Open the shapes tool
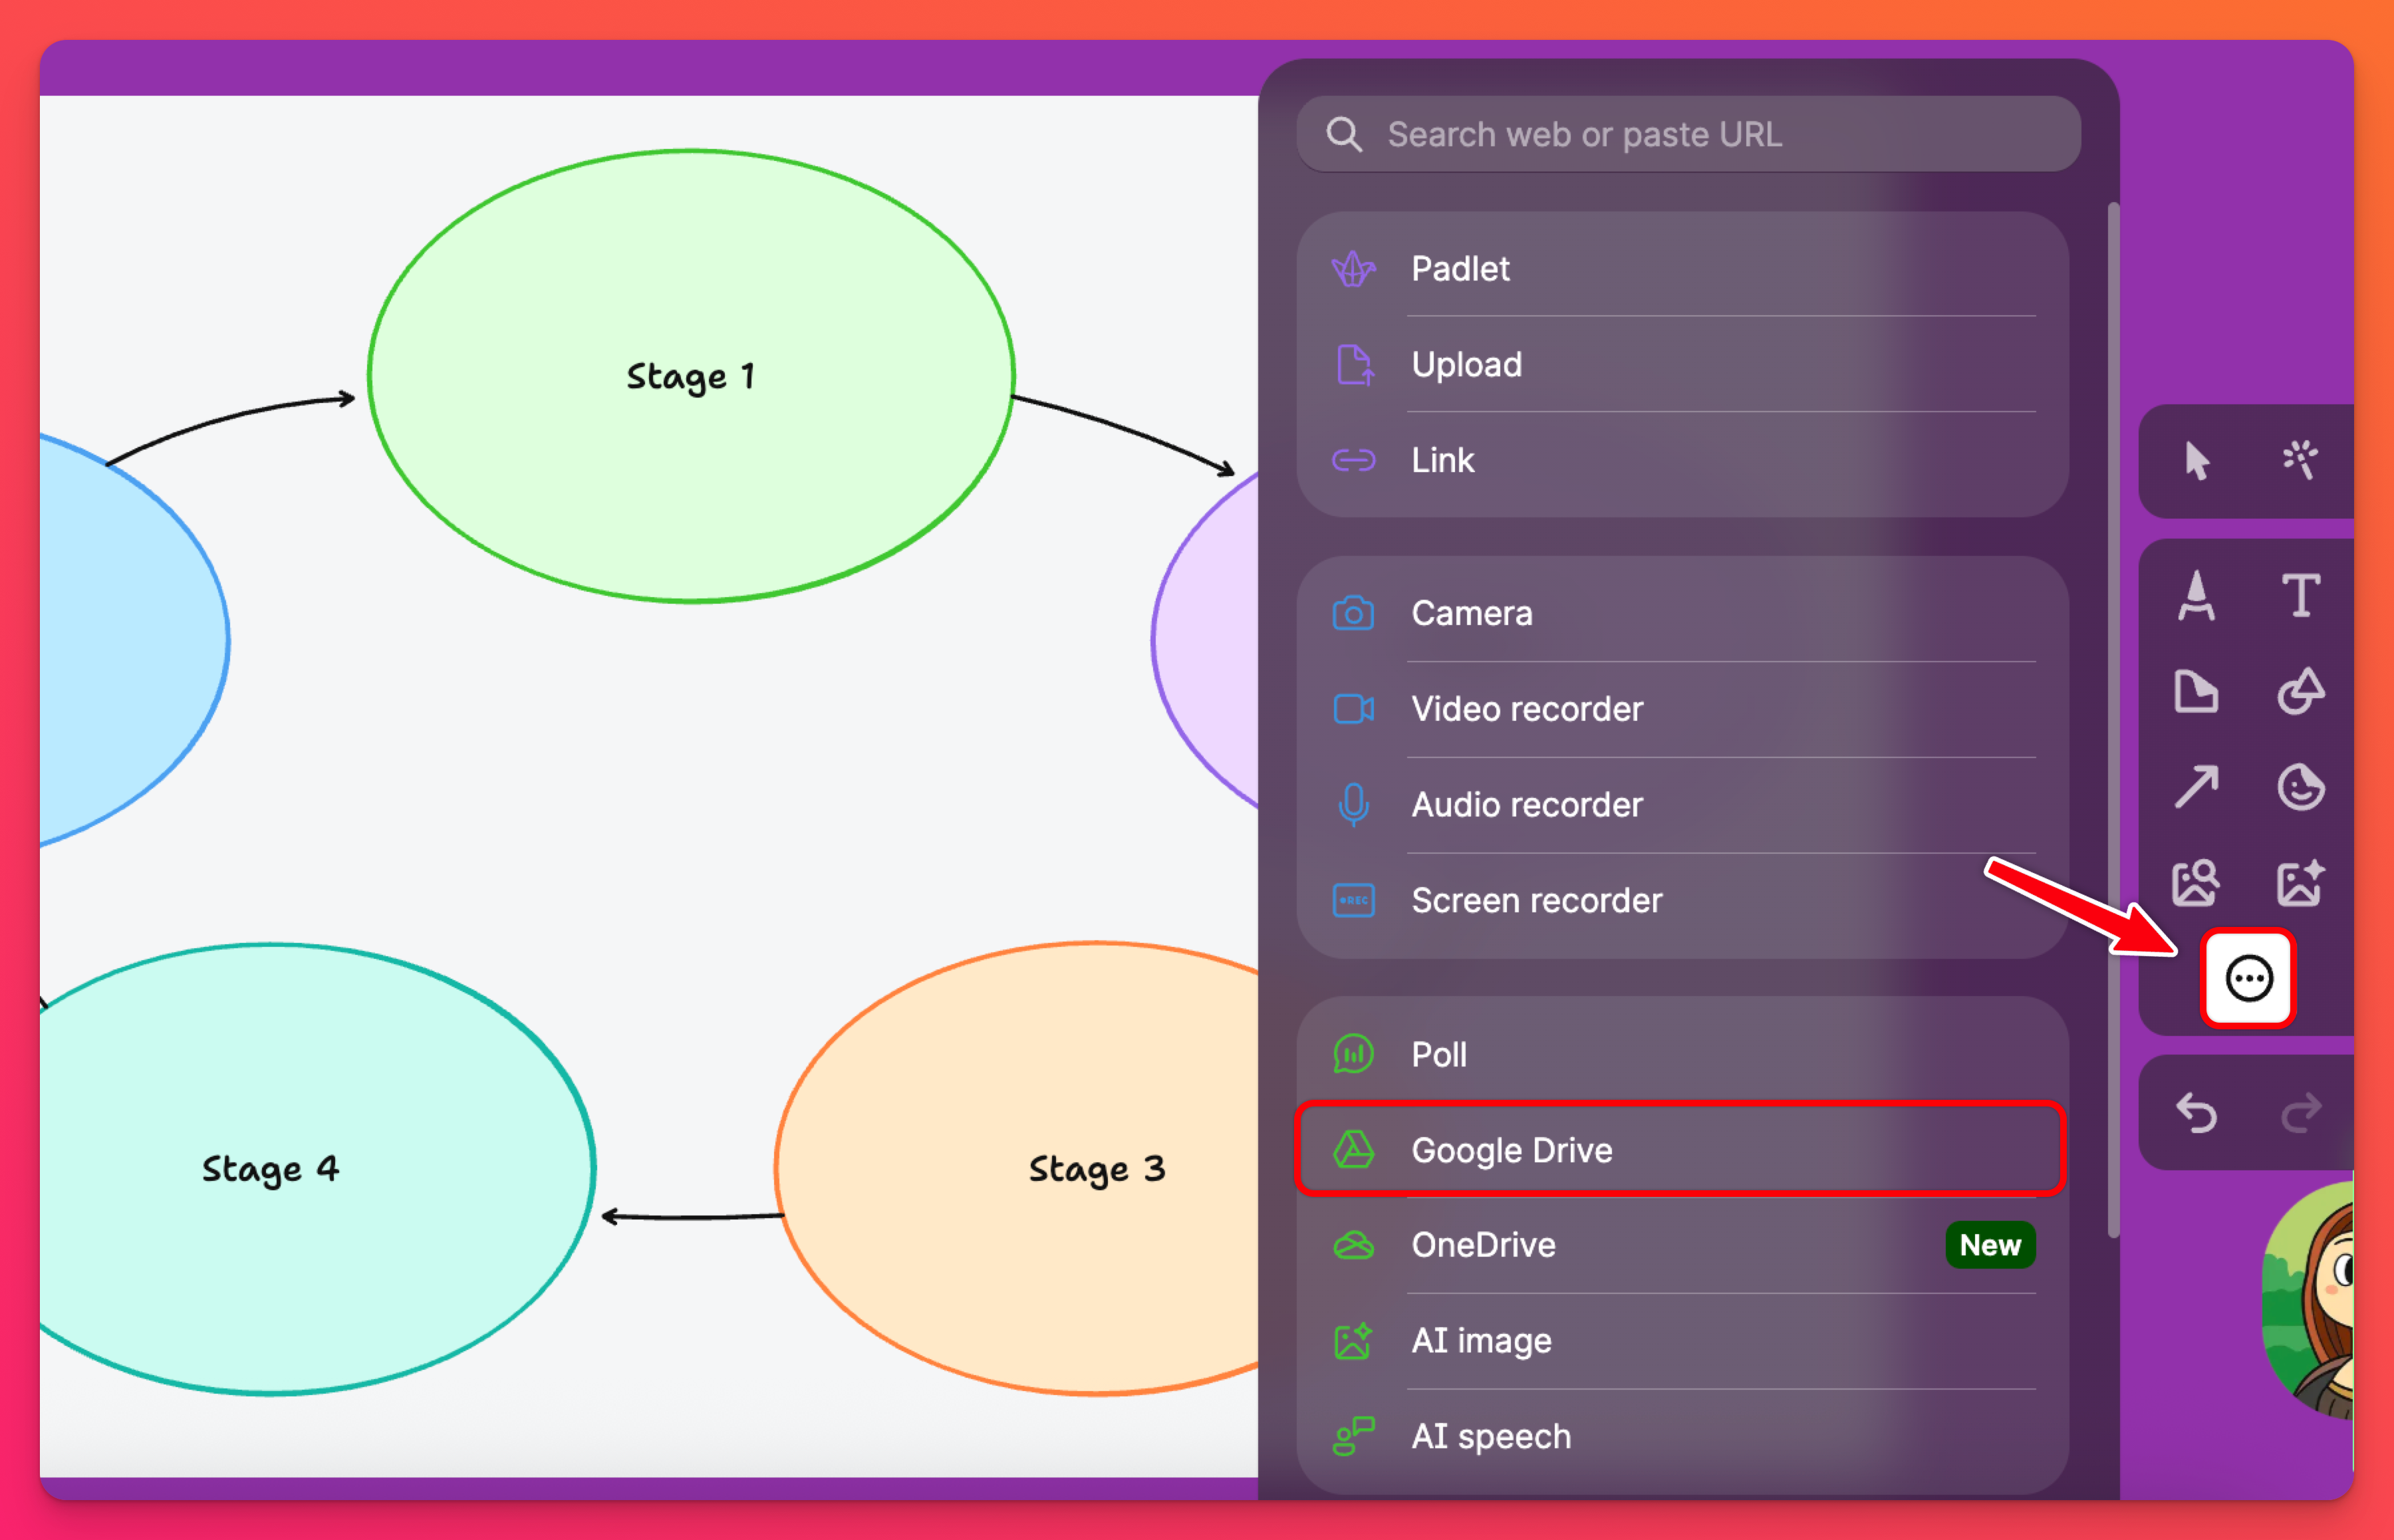2394x1540 pixels. (2300, 691)
